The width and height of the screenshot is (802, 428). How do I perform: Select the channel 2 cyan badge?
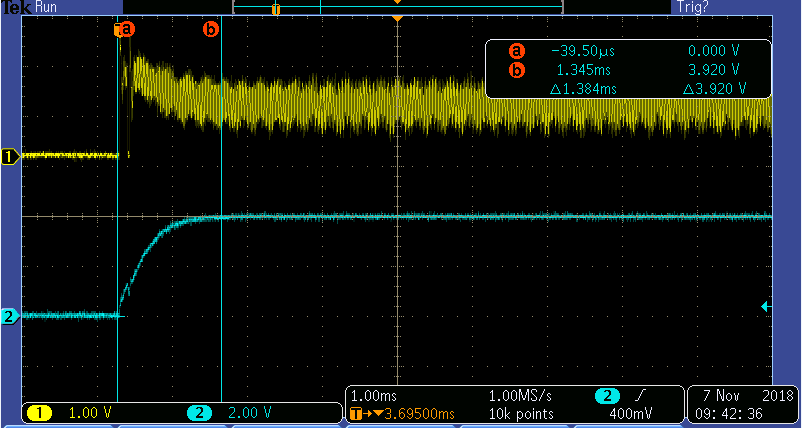(x=198, y=412)
